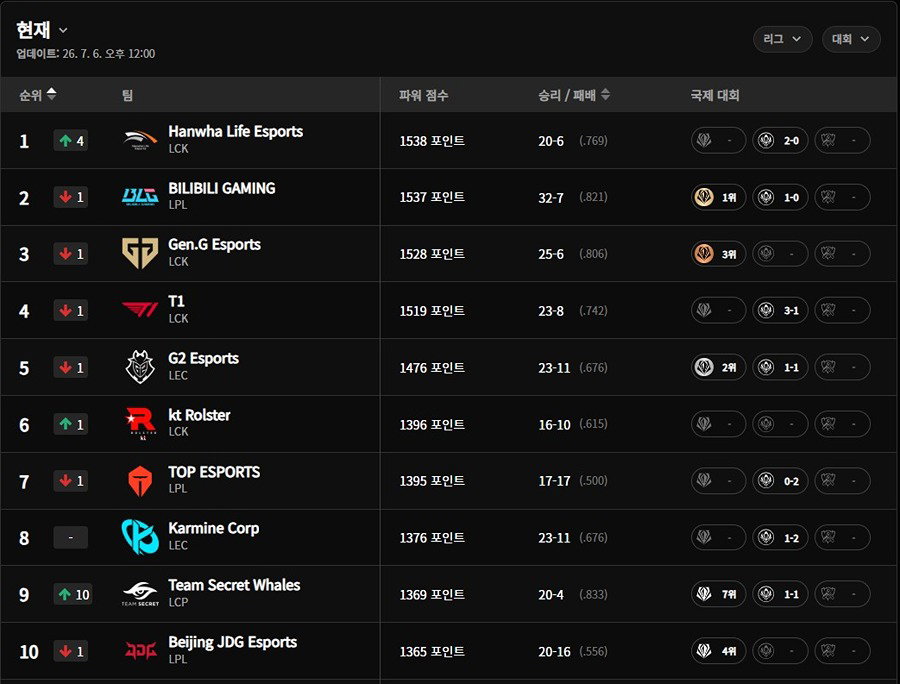Click T1's 3-1 international record badge
Screen dimensions: 900x684
click(x=780, y=310)
